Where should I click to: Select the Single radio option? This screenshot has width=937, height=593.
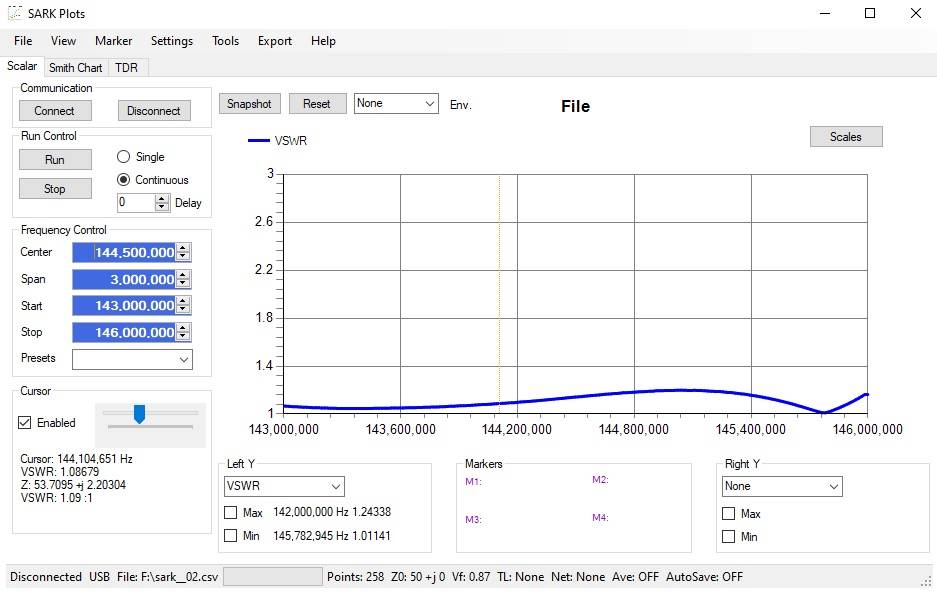pos(141,157)
